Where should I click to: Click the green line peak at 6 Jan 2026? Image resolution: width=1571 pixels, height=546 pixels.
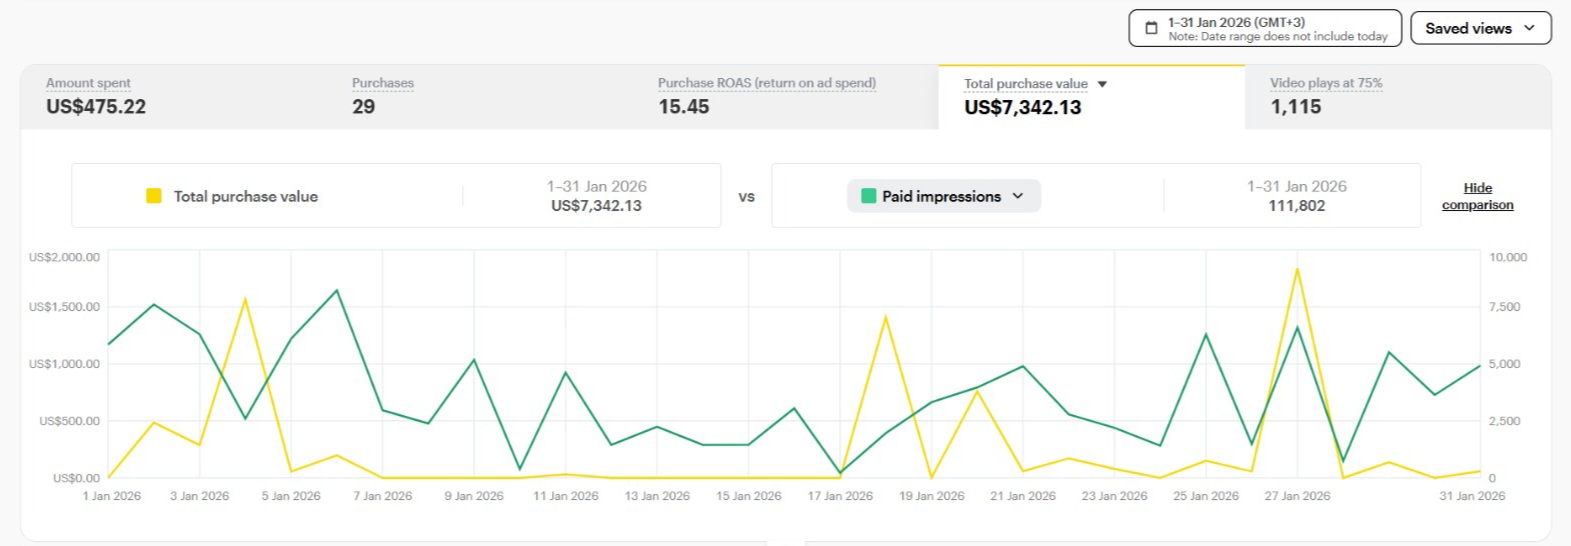pos(337,291)
